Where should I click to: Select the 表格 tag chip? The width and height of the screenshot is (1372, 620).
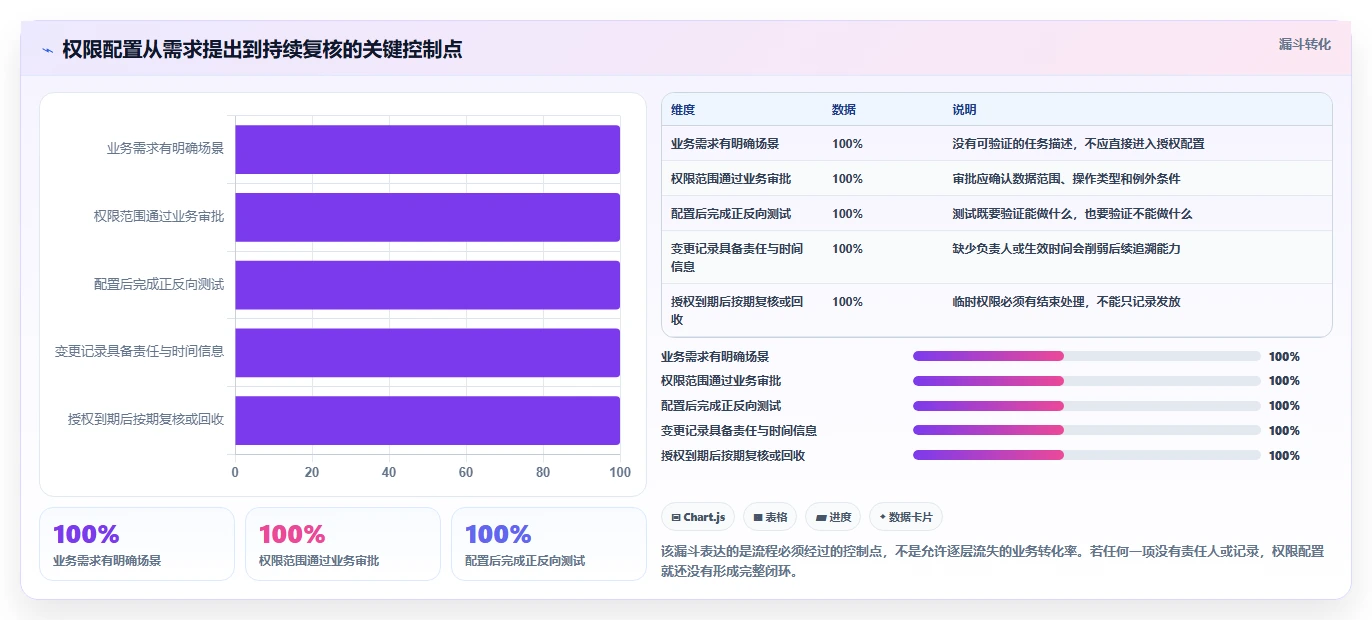click(x=770, y=517)
